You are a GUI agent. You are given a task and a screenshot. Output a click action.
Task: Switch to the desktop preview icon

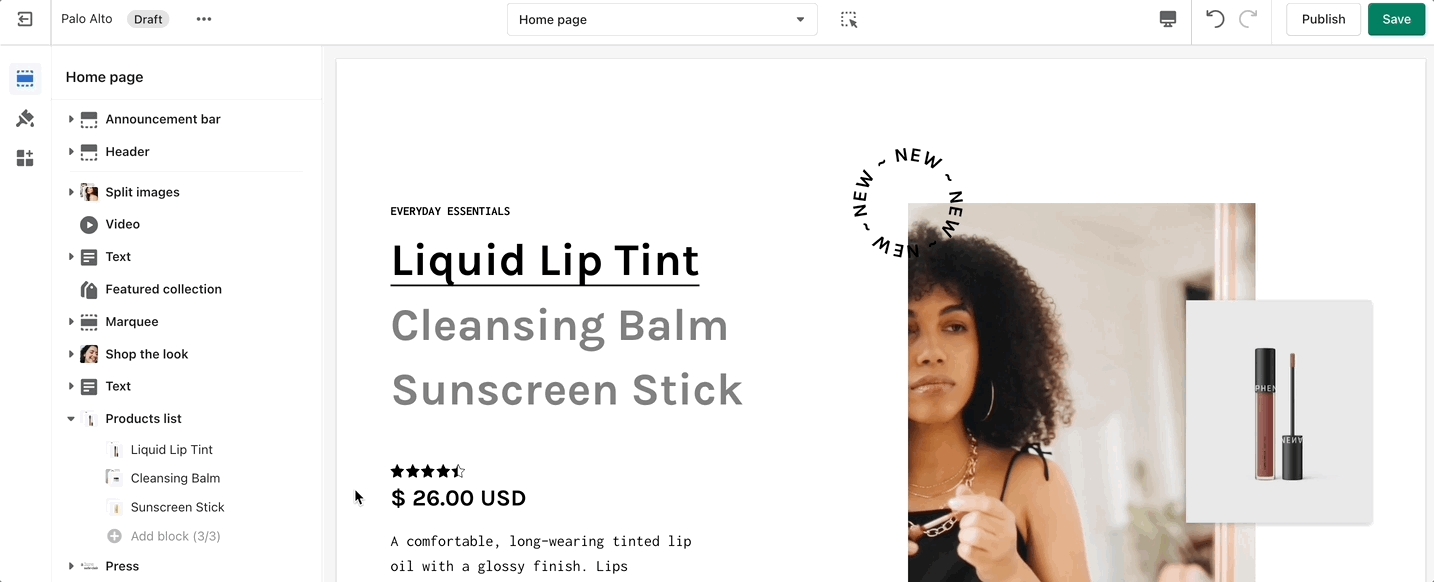1167,19
